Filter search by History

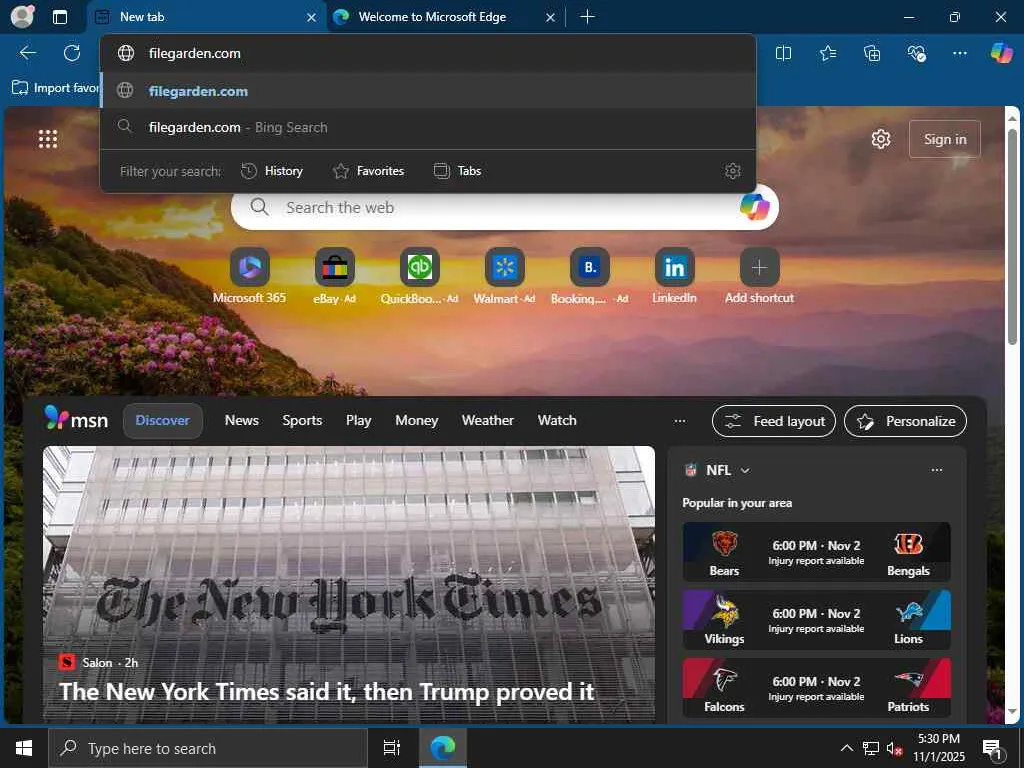272,171
